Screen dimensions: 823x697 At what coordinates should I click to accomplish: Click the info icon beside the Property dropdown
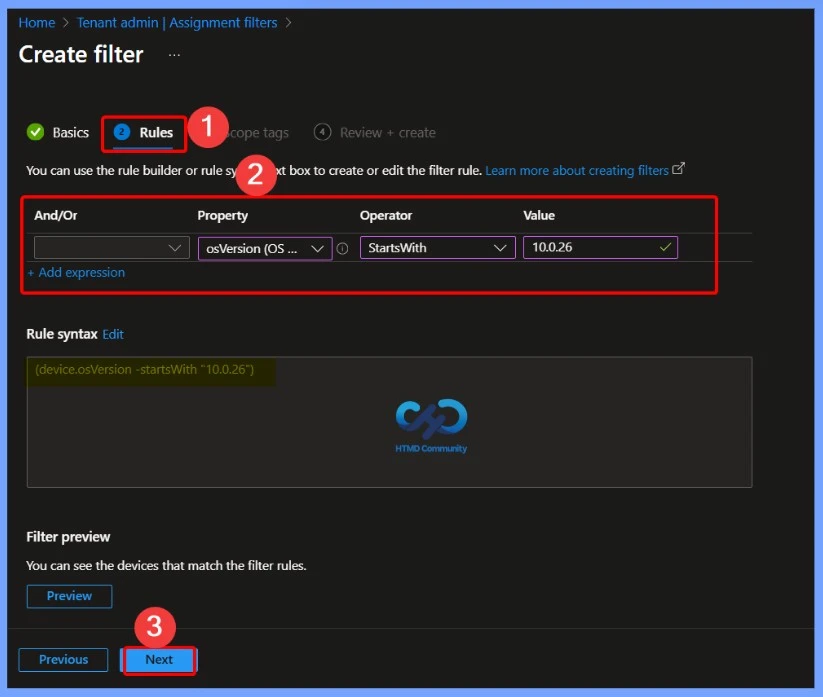(x=342, y=248)
